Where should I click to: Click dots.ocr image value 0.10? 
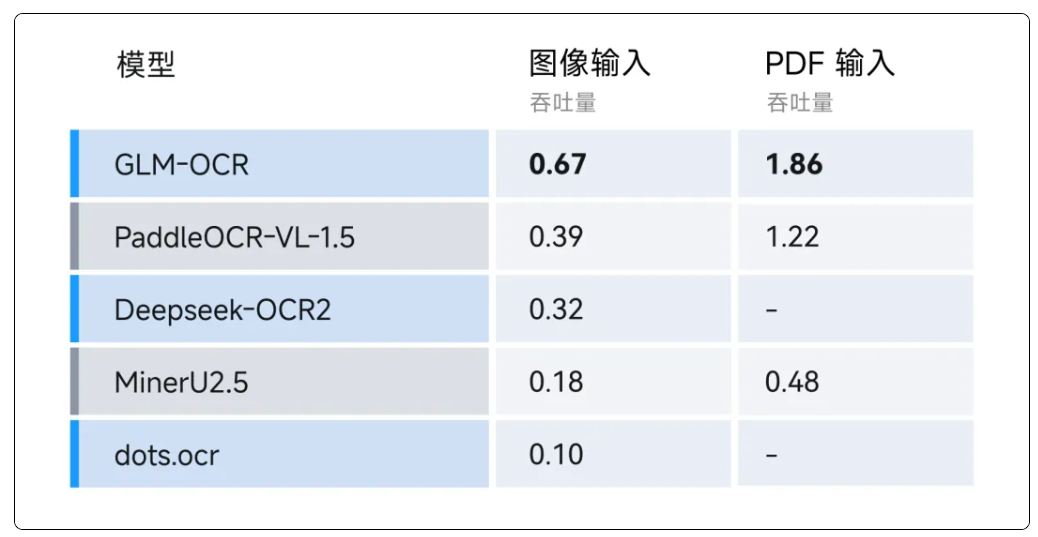(556, 455)
